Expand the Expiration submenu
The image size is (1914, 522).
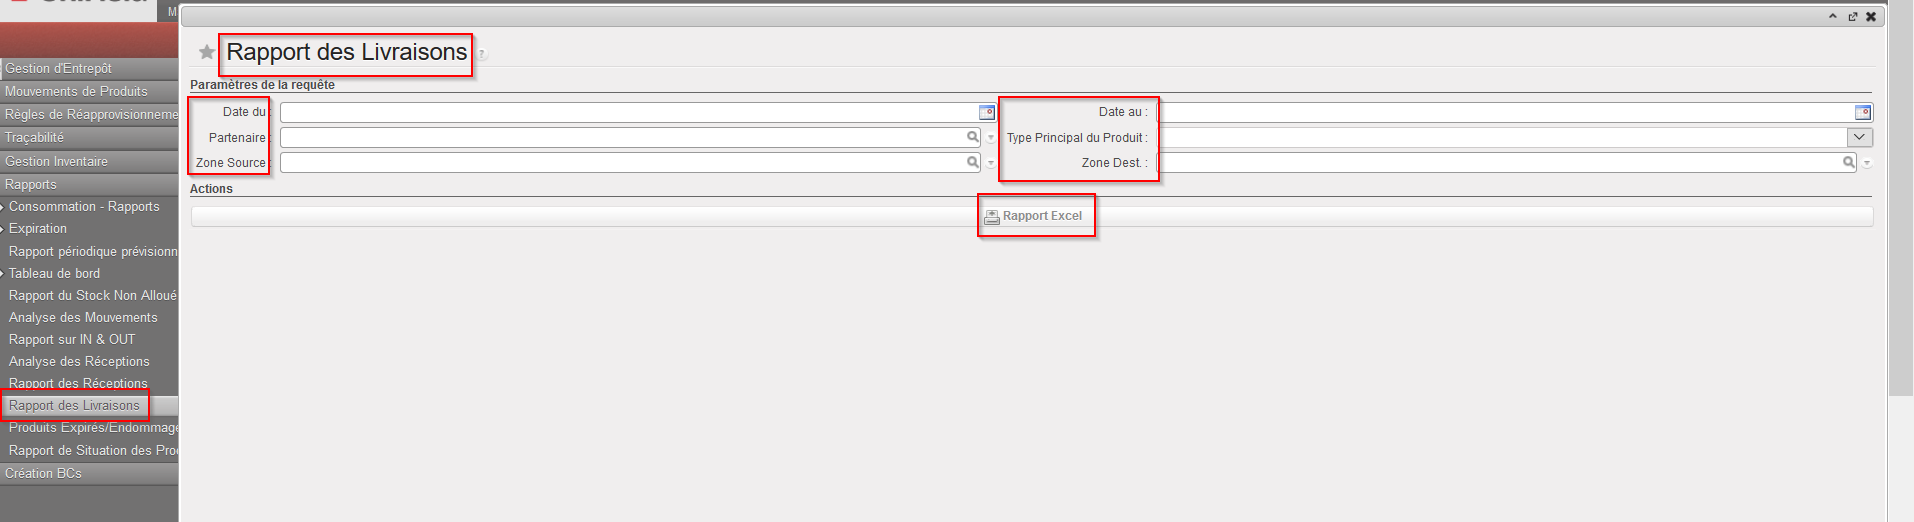(x=3, y=229)
